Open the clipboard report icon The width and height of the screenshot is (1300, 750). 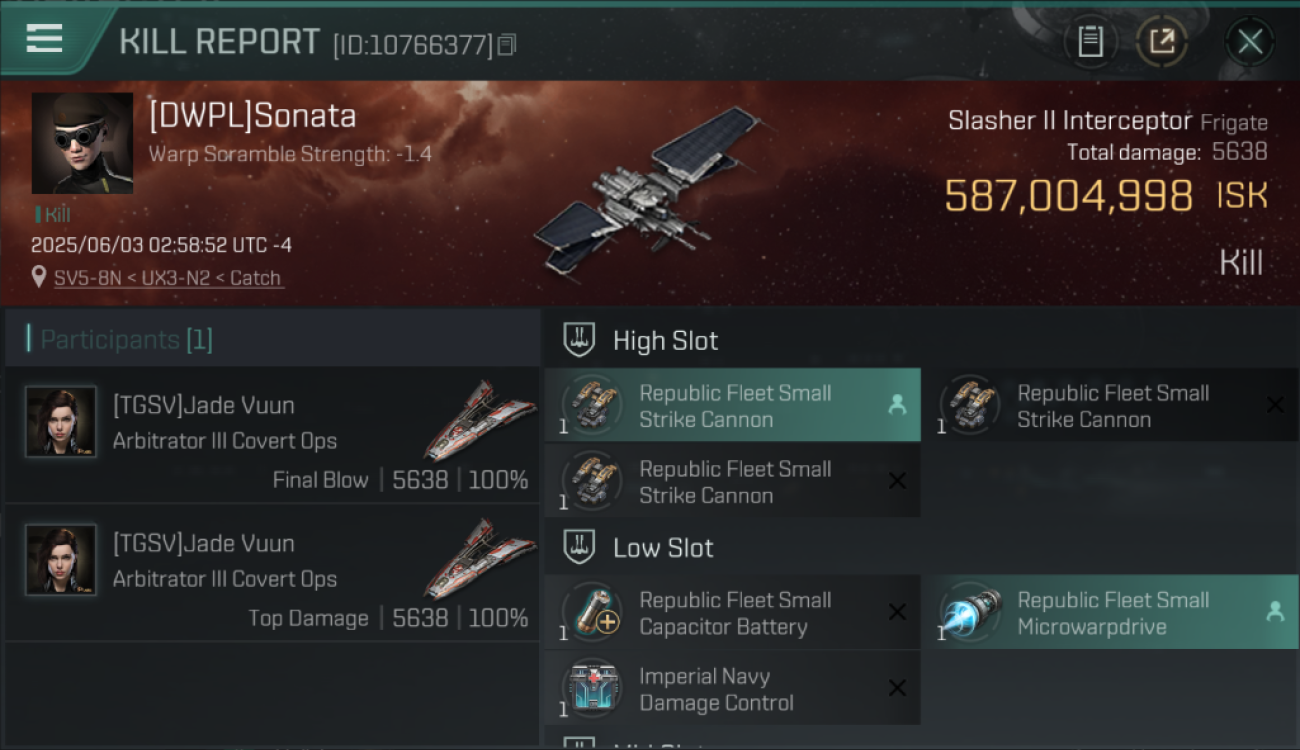tap(1090, 41)
